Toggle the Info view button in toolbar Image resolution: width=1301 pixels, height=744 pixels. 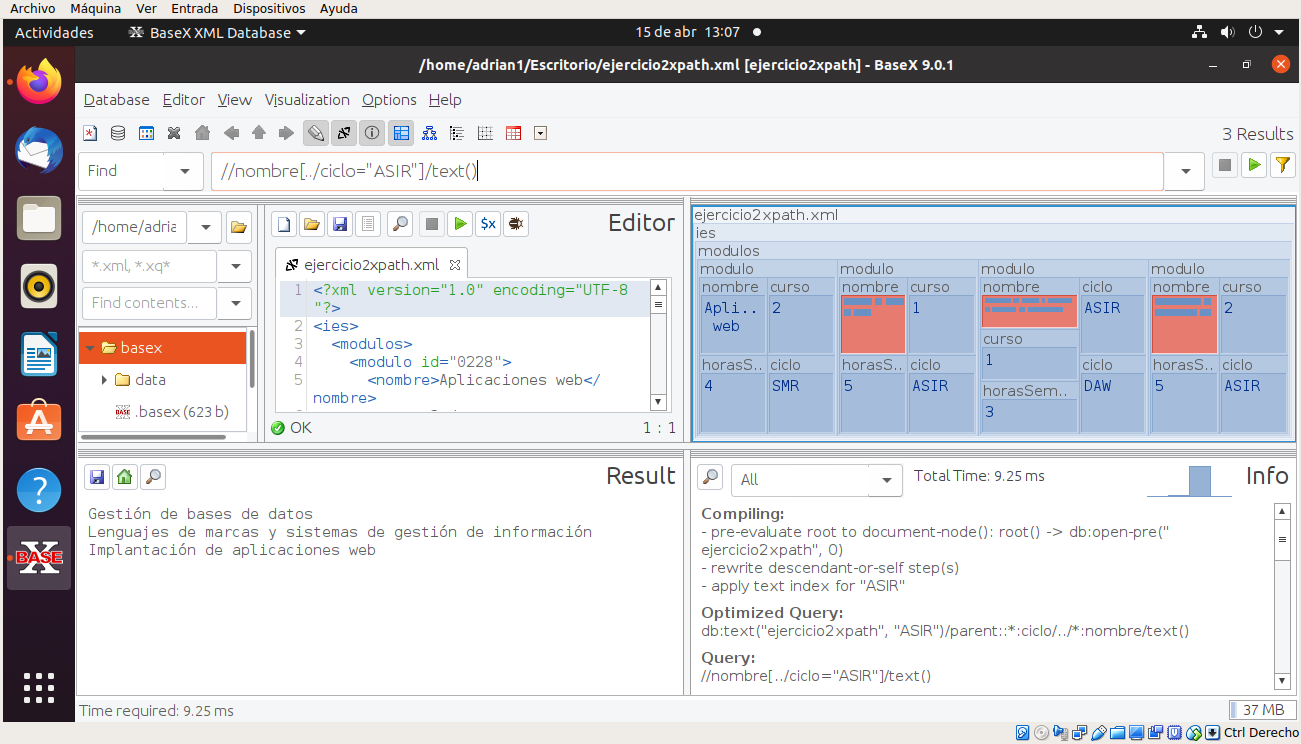coord(372,133)
